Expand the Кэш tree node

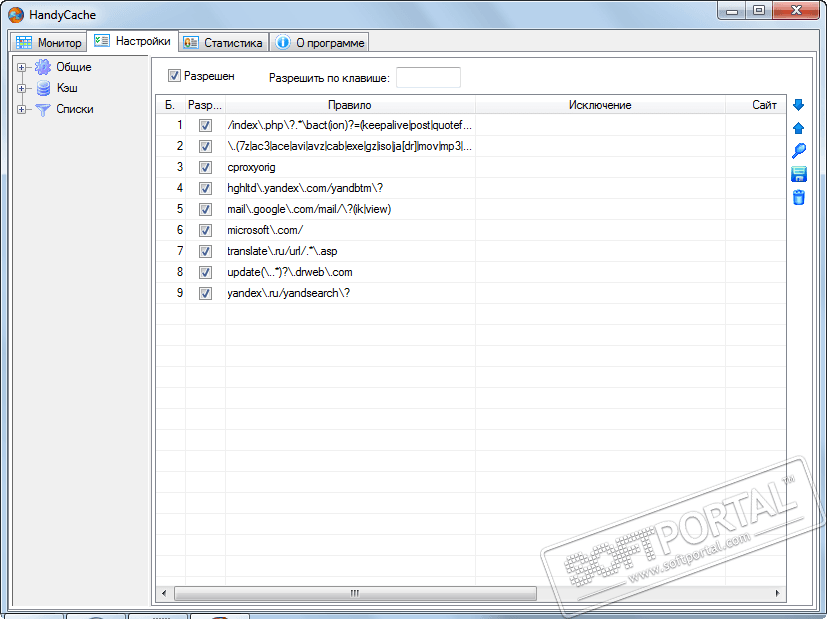click(x=21, y=89)
